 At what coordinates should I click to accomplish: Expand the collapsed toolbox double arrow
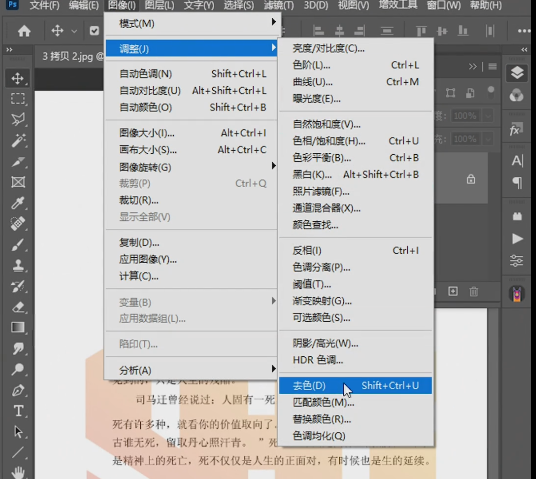tap(9, 50)
